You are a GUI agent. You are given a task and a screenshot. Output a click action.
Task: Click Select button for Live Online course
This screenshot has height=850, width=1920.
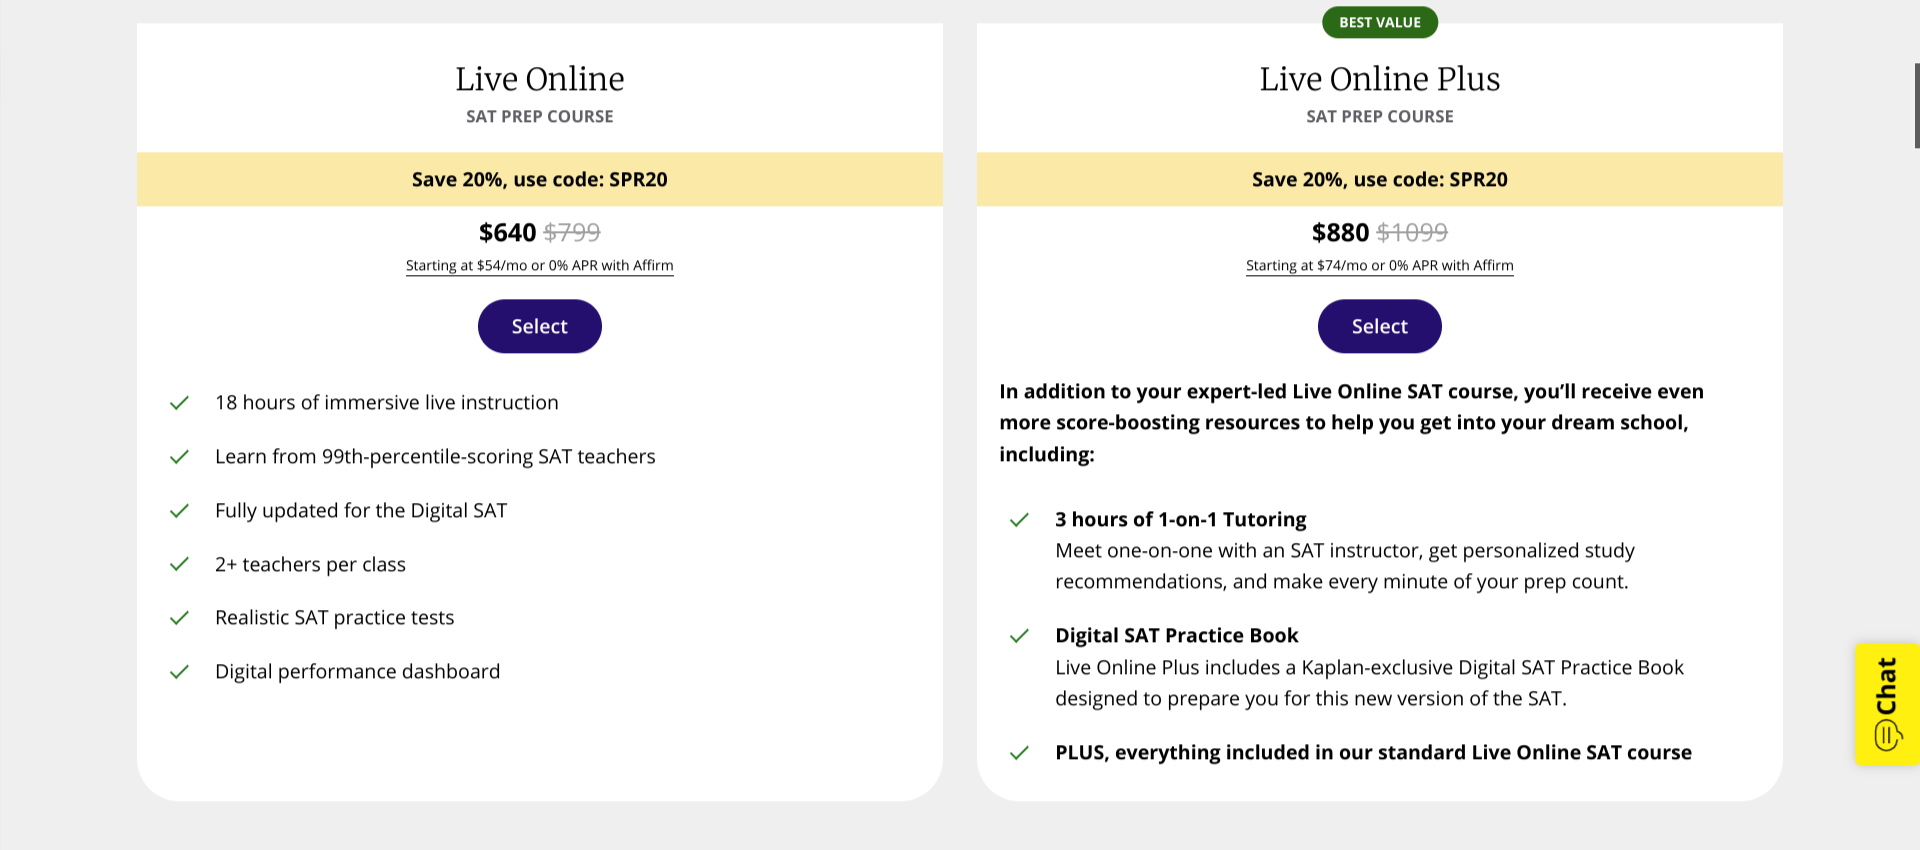point(539,326)
